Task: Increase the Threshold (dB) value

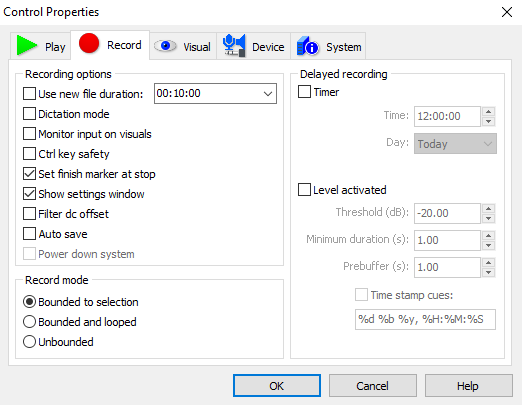Action: [x=489, y=209]
